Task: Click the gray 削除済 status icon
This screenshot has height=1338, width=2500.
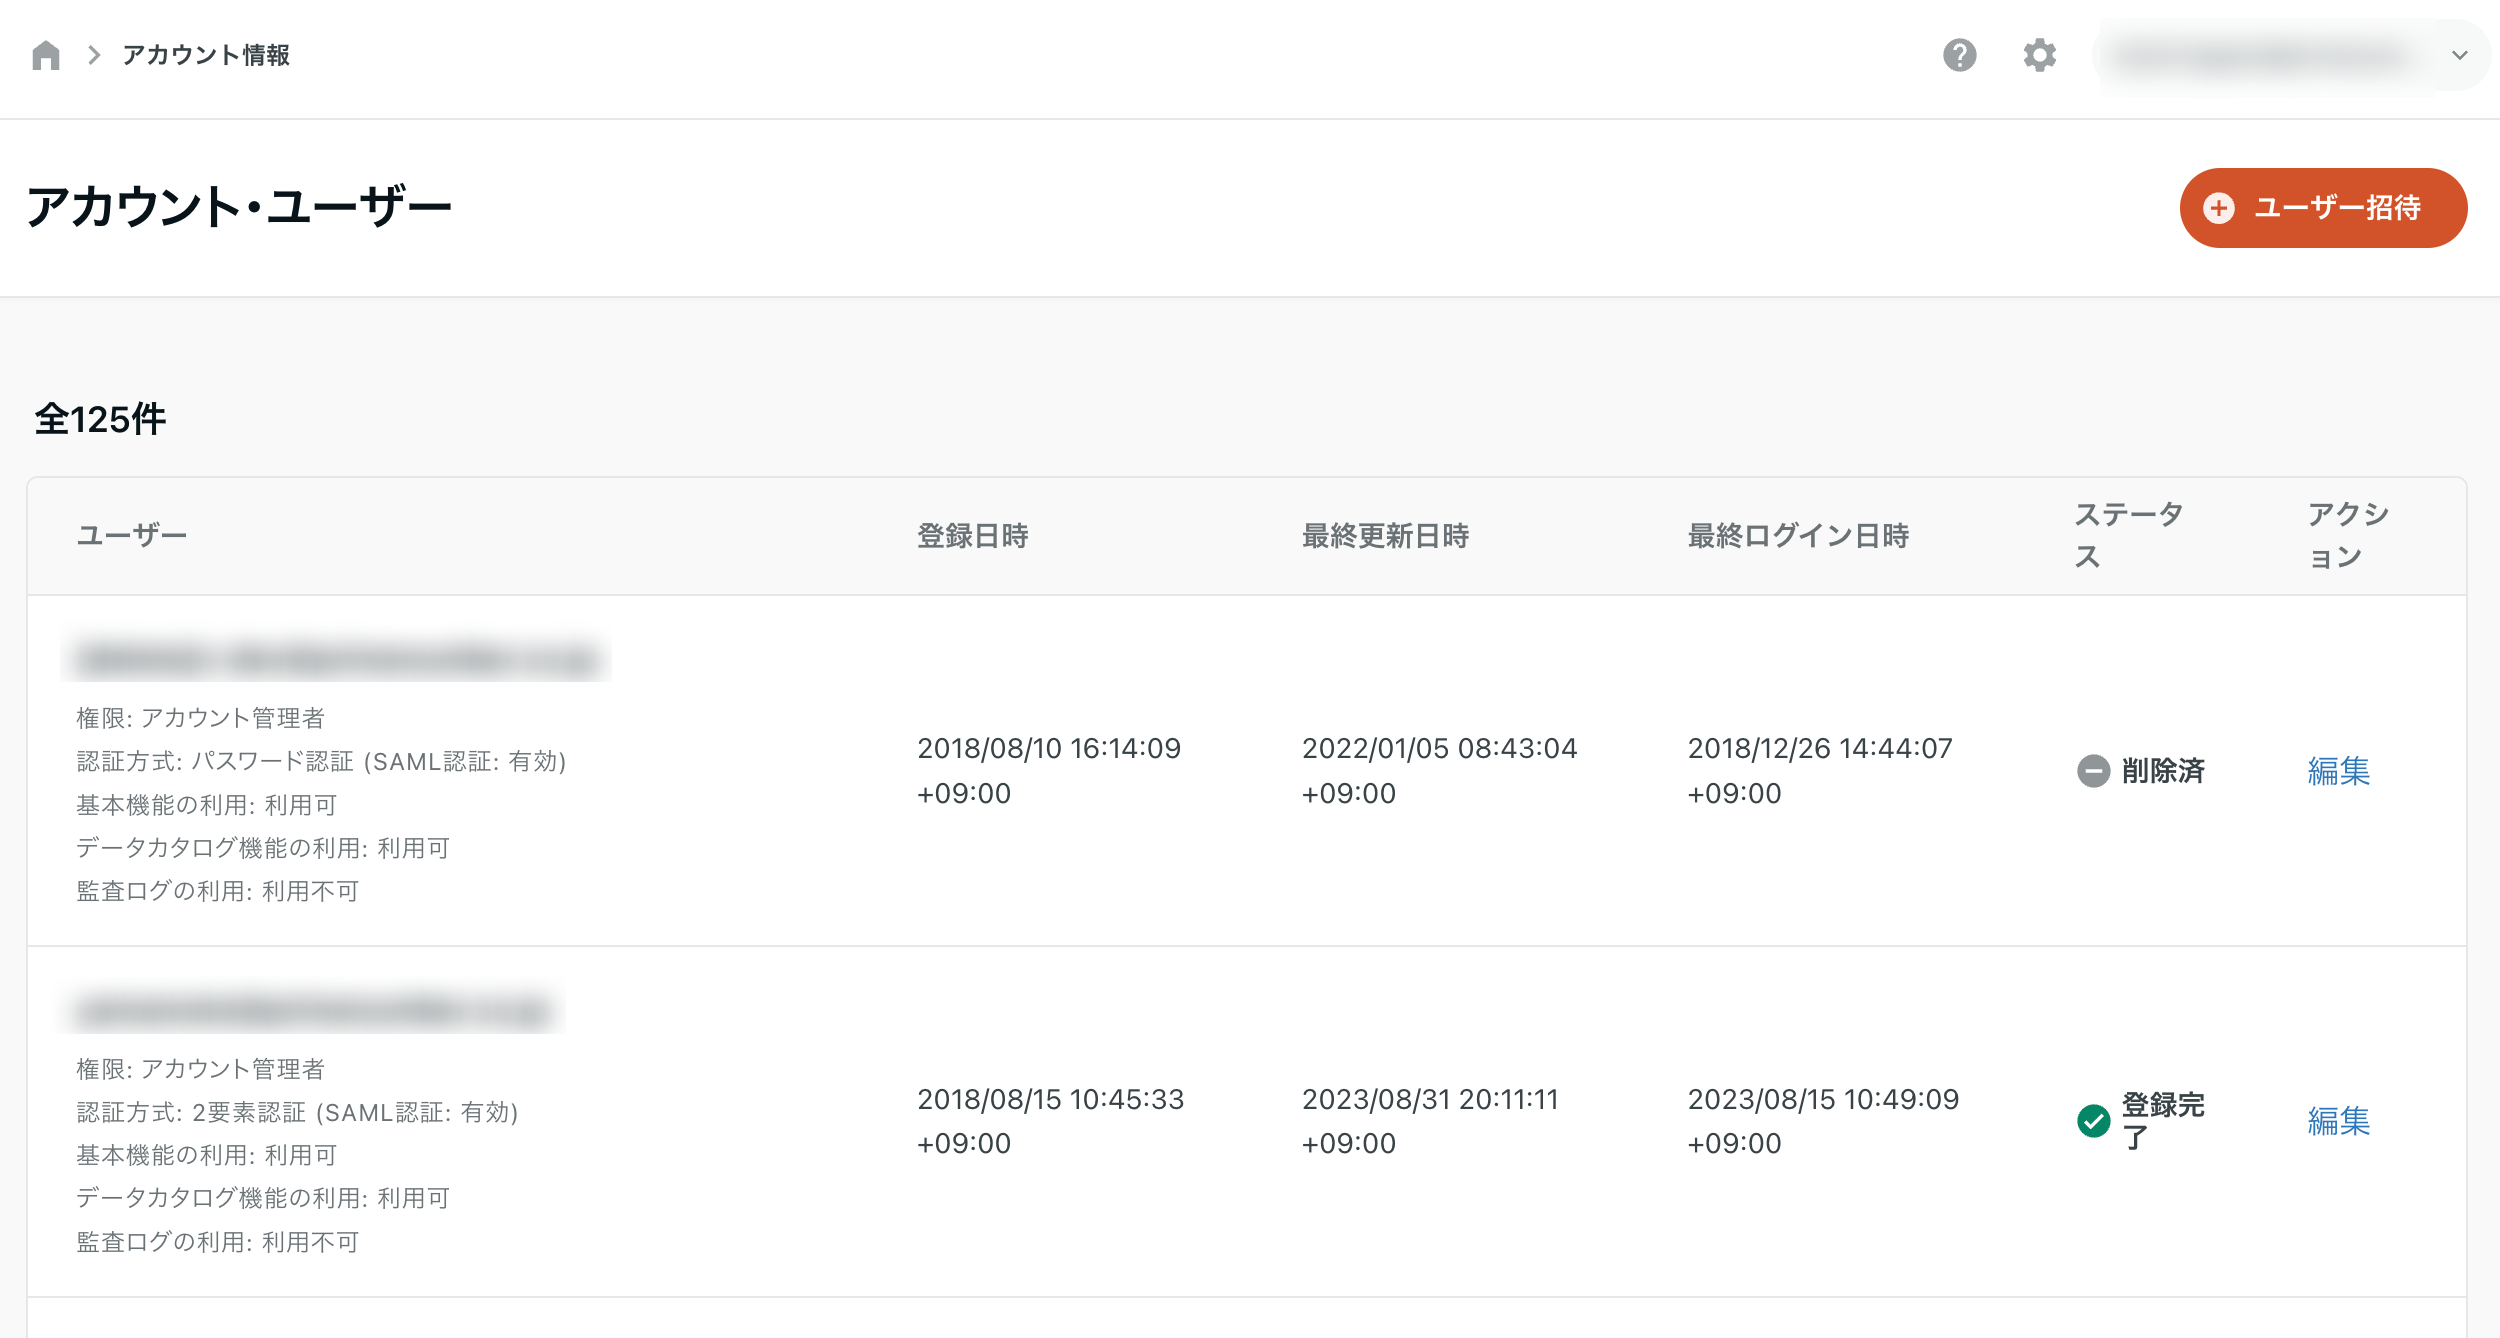Action: tap(2093, 771)
